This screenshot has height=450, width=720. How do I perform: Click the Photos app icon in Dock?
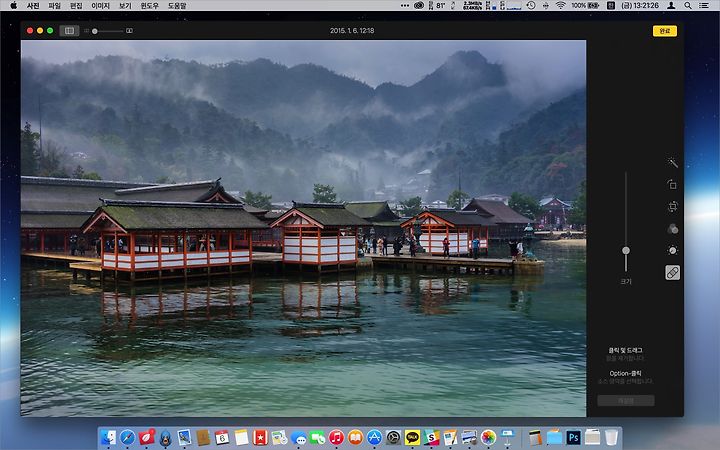pos(488,437)
